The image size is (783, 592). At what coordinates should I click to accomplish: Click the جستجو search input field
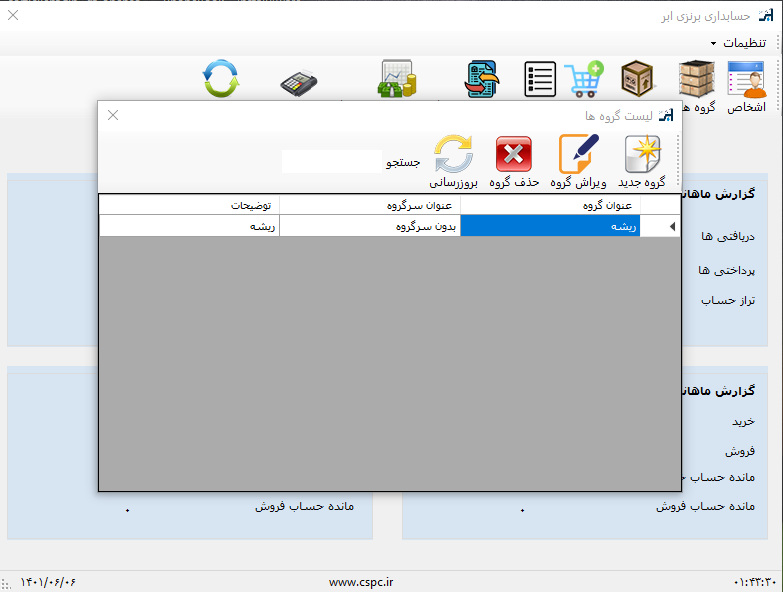331,161
